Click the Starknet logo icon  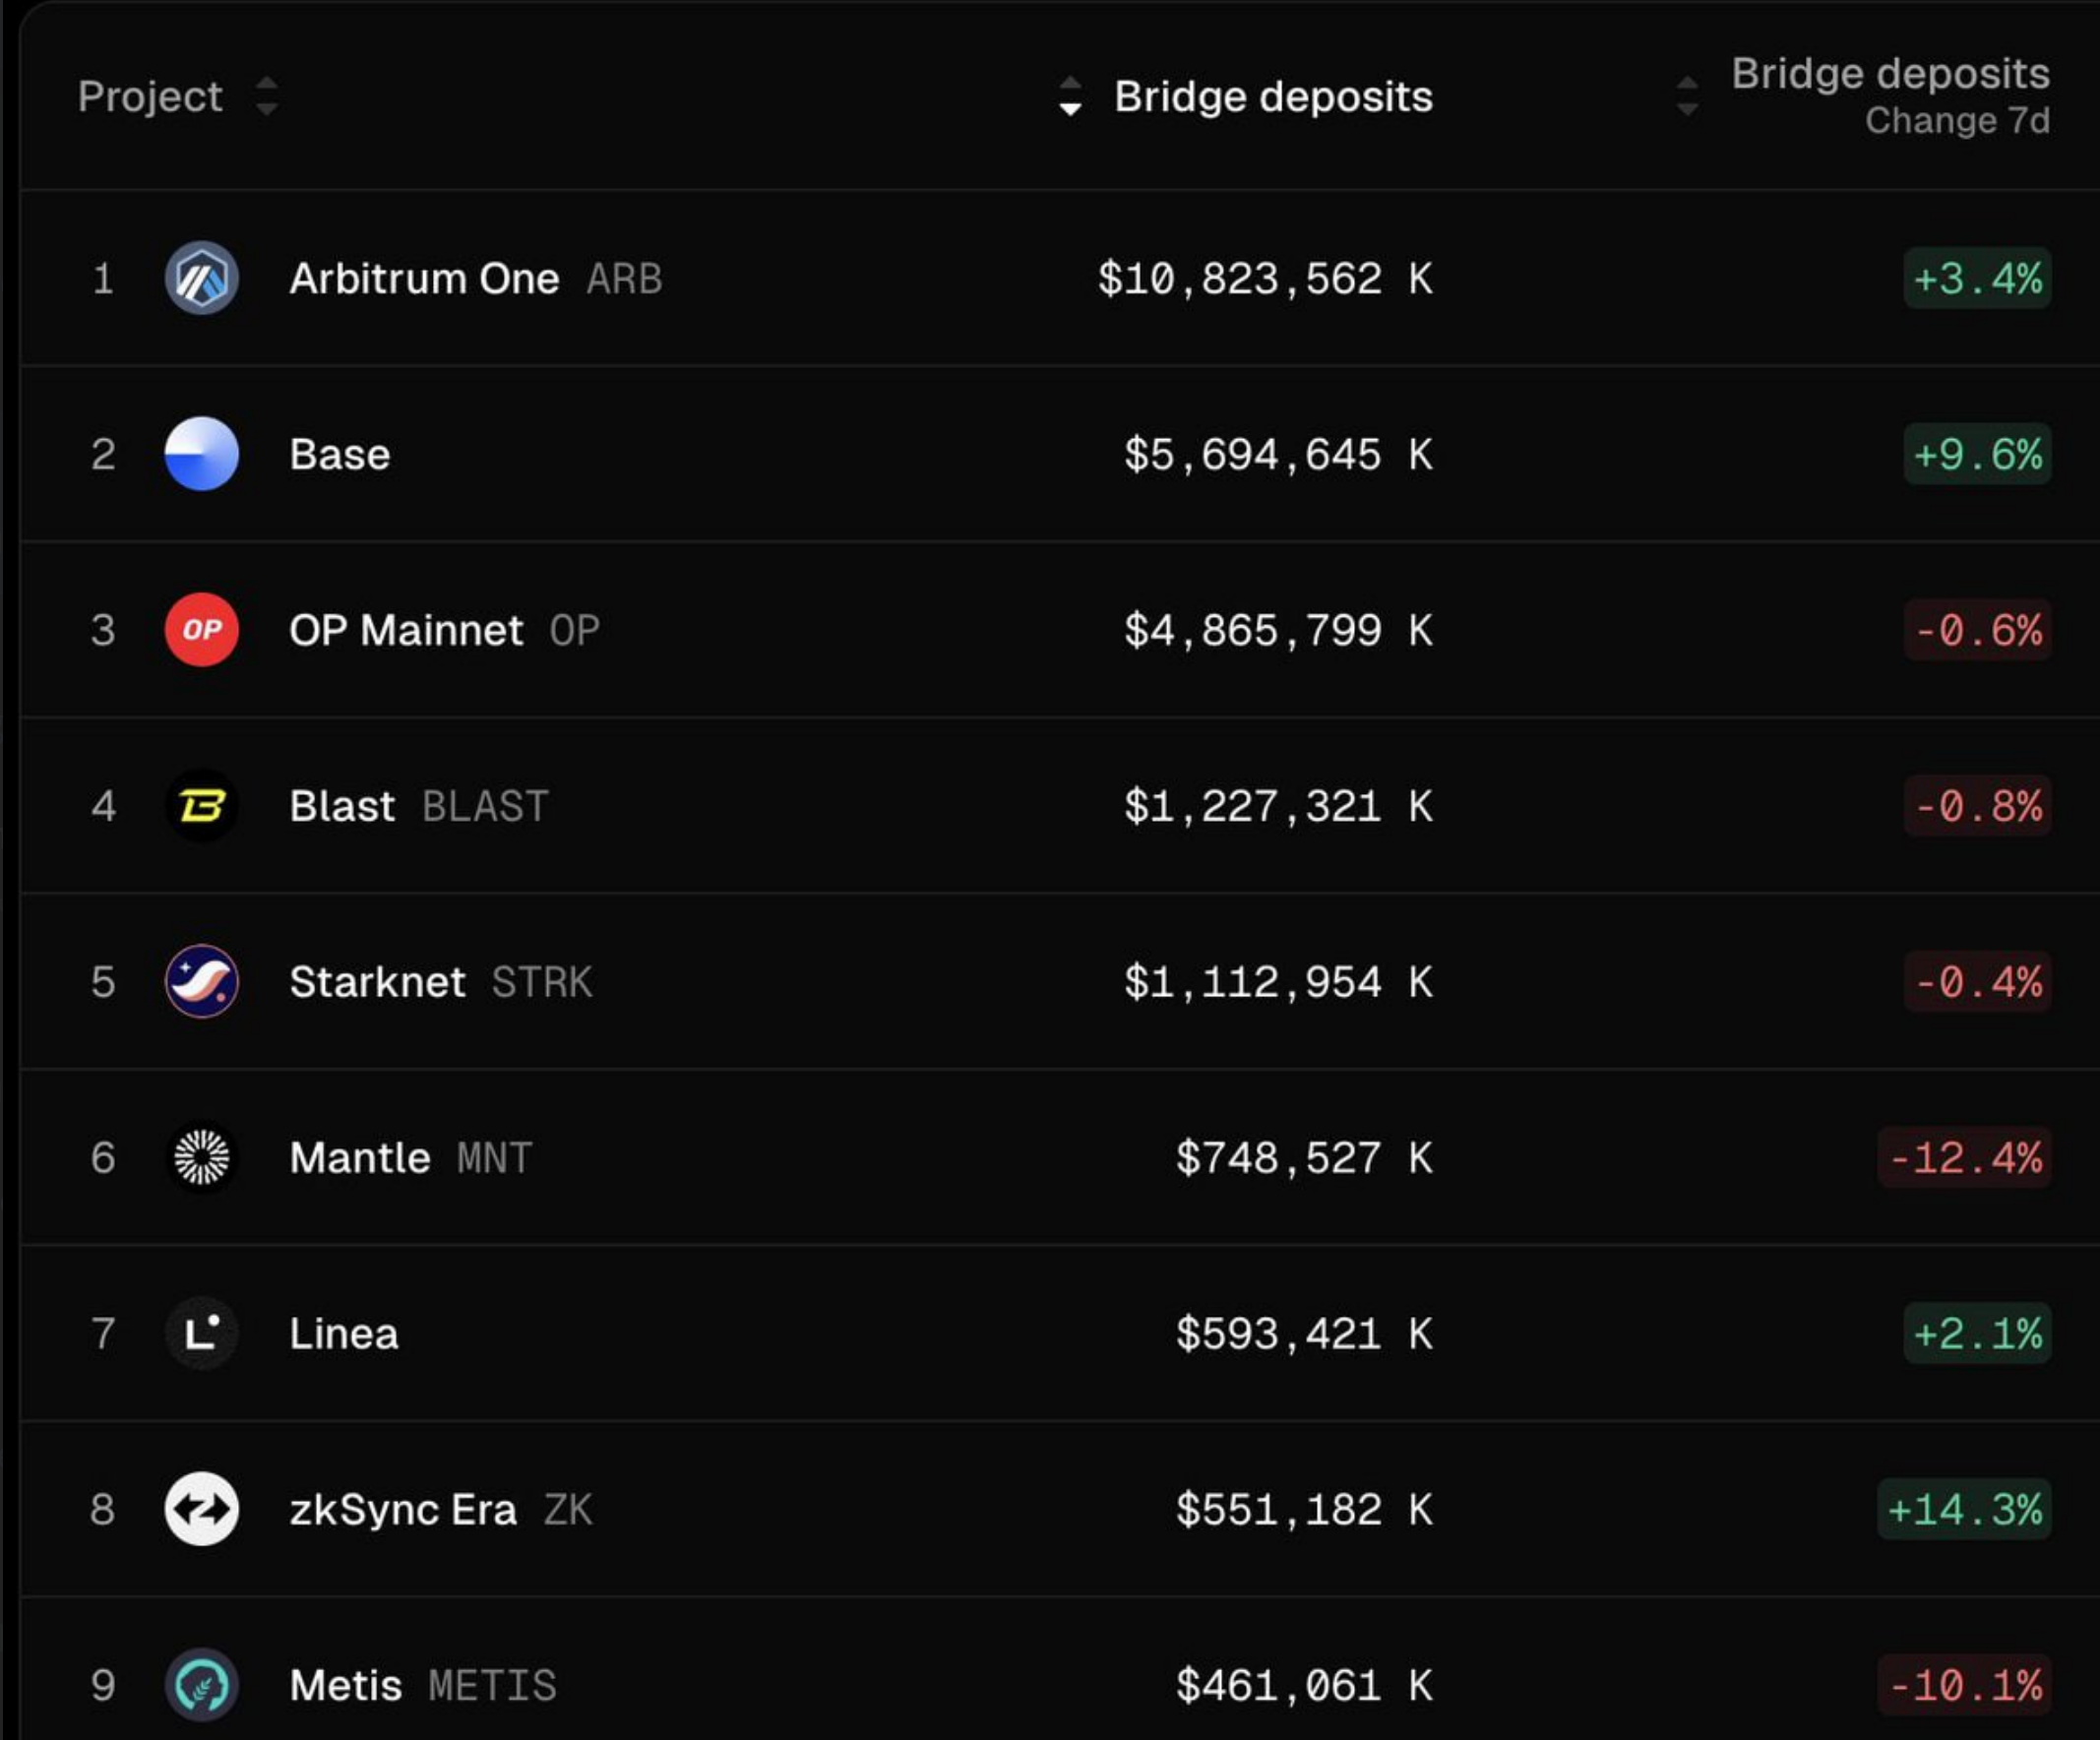pos(201,982)
